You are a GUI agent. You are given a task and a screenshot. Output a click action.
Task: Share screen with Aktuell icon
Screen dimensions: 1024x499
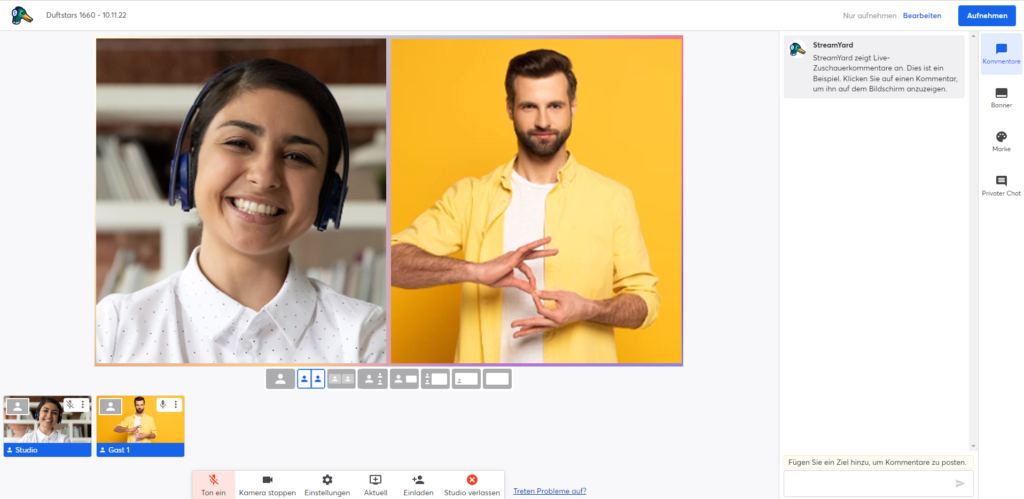pos(375,484)
